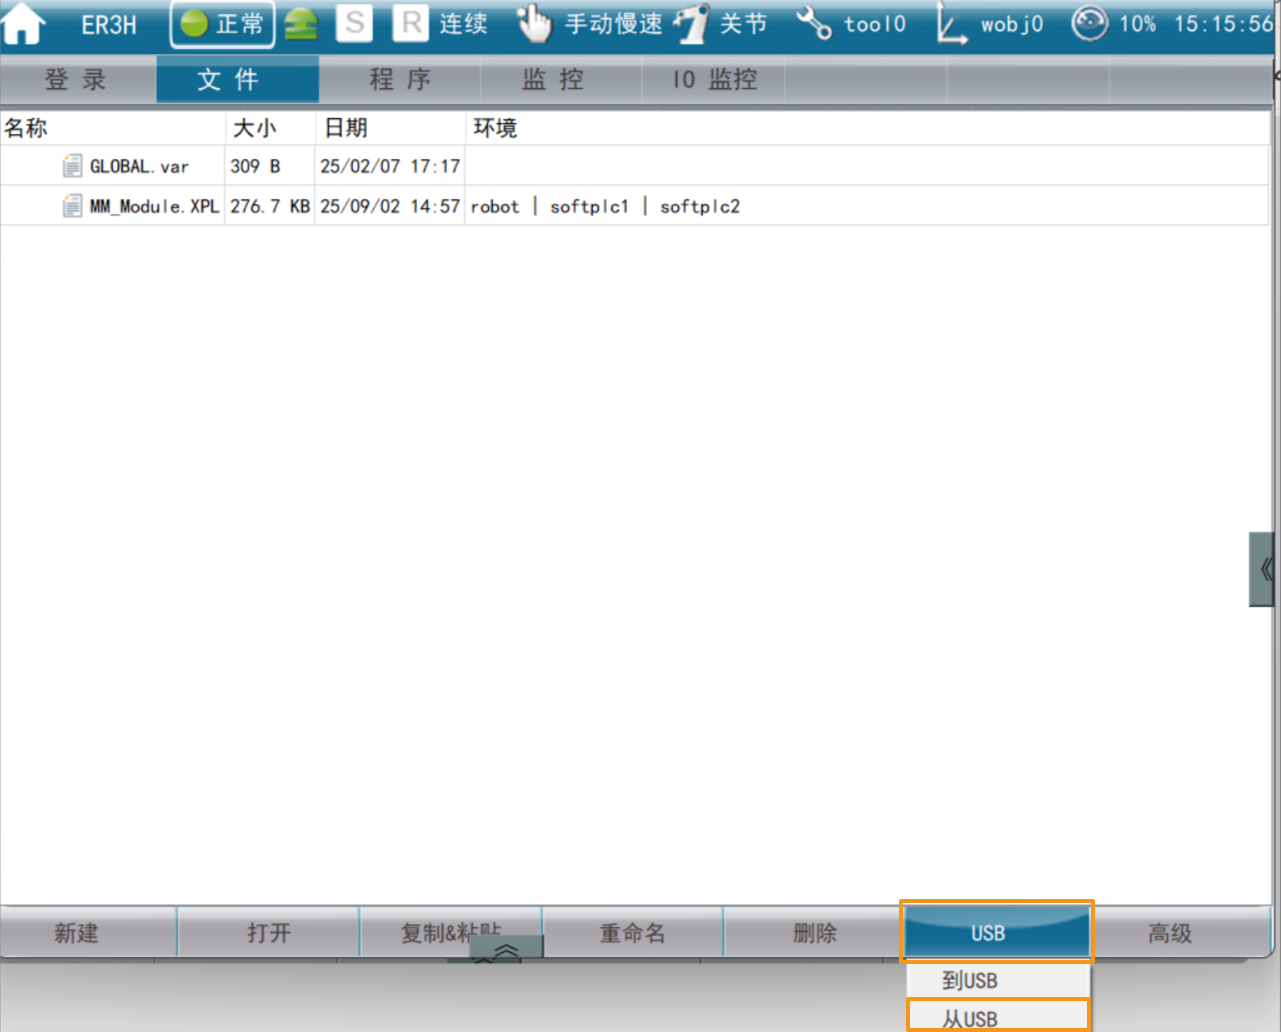The width and height of the screenshot is (1281, 1032).
Task: Select the tool0 label
Action: click(x=875, y=24)
